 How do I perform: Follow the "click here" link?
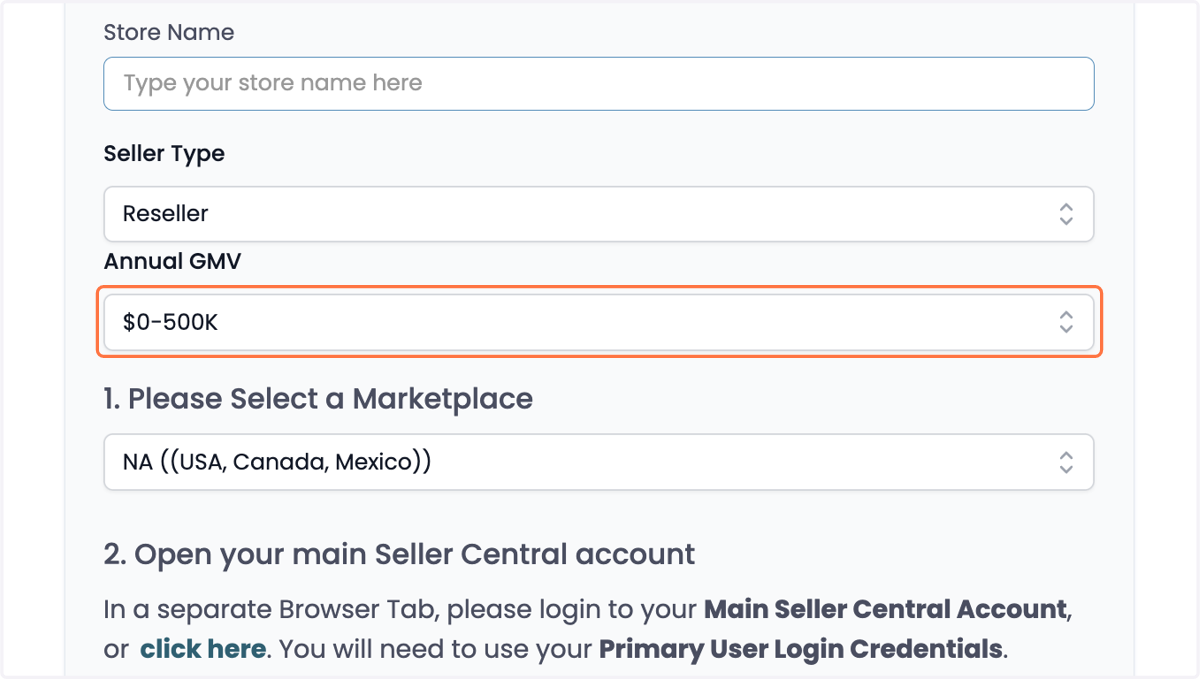[x=203, y=649]
